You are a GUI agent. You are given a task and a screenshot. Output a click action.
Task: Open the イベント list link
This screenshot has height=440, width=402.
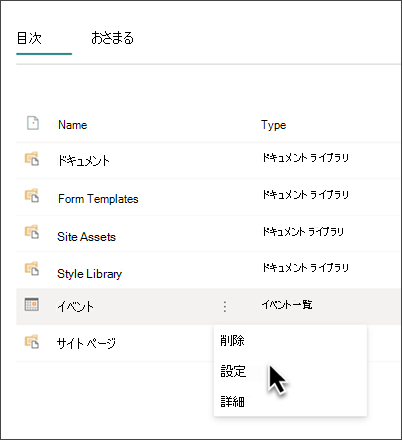[x=76, y=306]
